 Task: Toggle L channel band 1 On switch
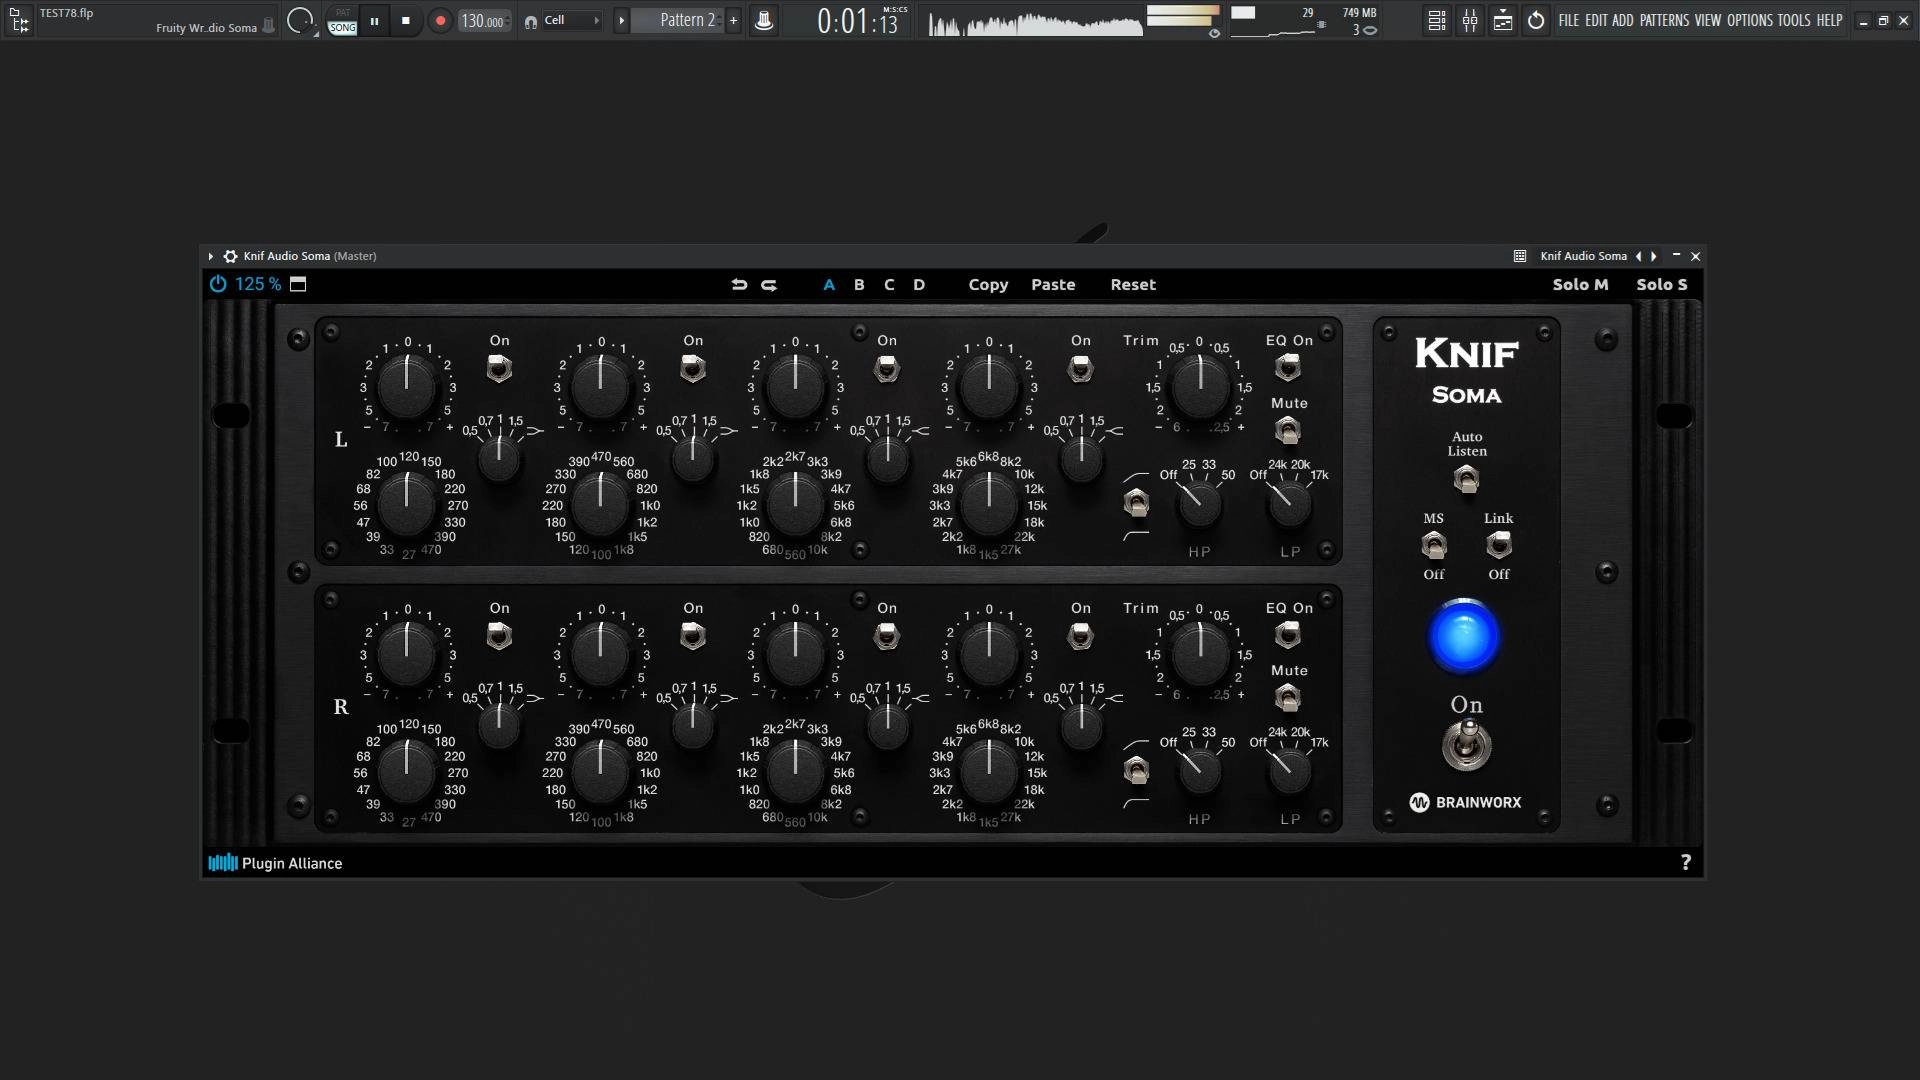(499, 369)
